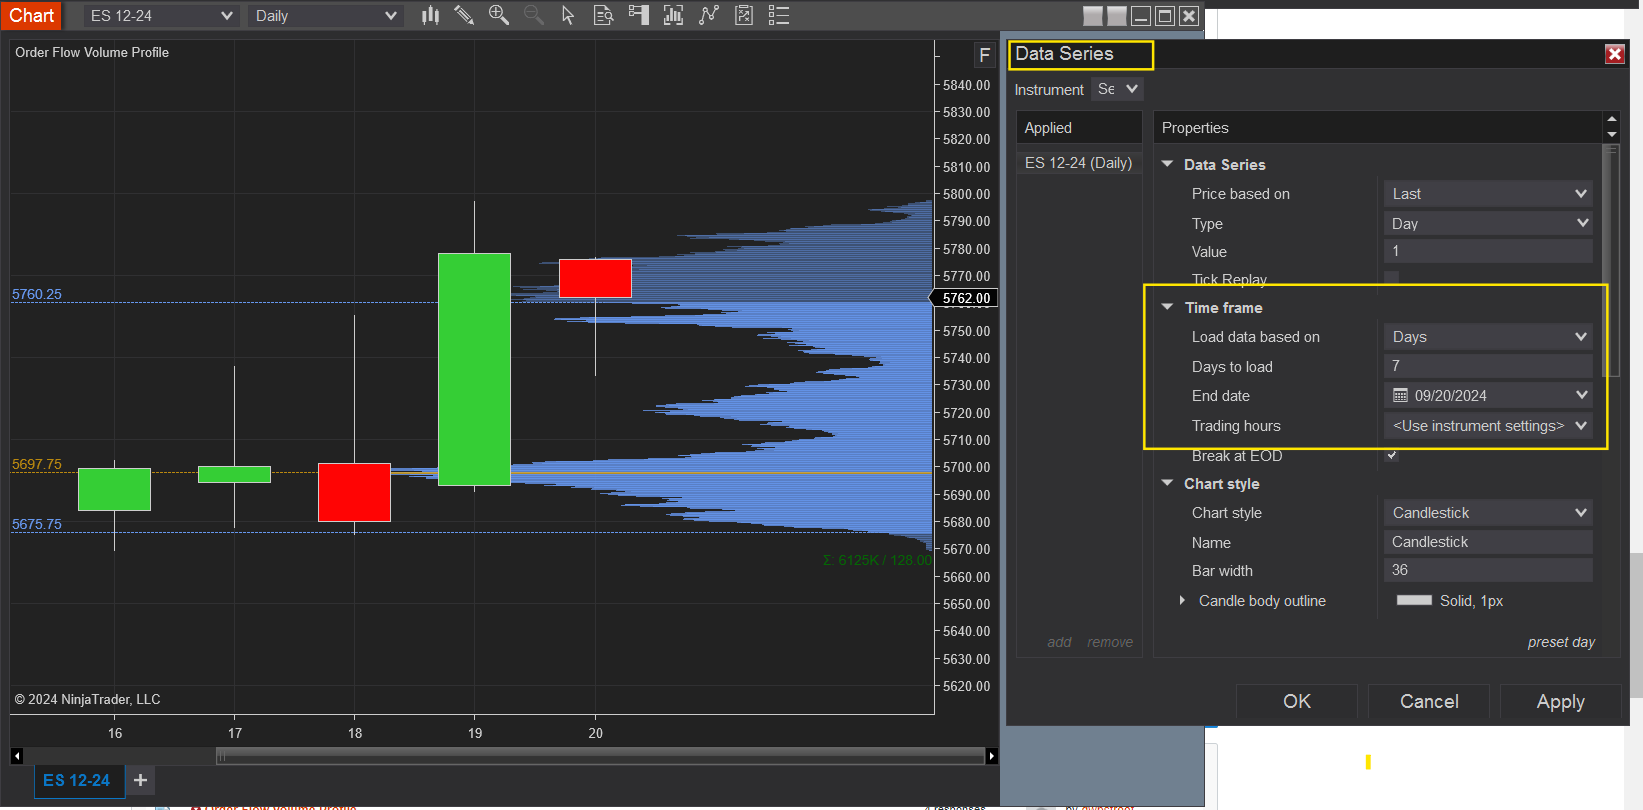Viewport: 1643px width, 810px height.
Task: Click the F button at chart top-right
Action: pos(984,55)
